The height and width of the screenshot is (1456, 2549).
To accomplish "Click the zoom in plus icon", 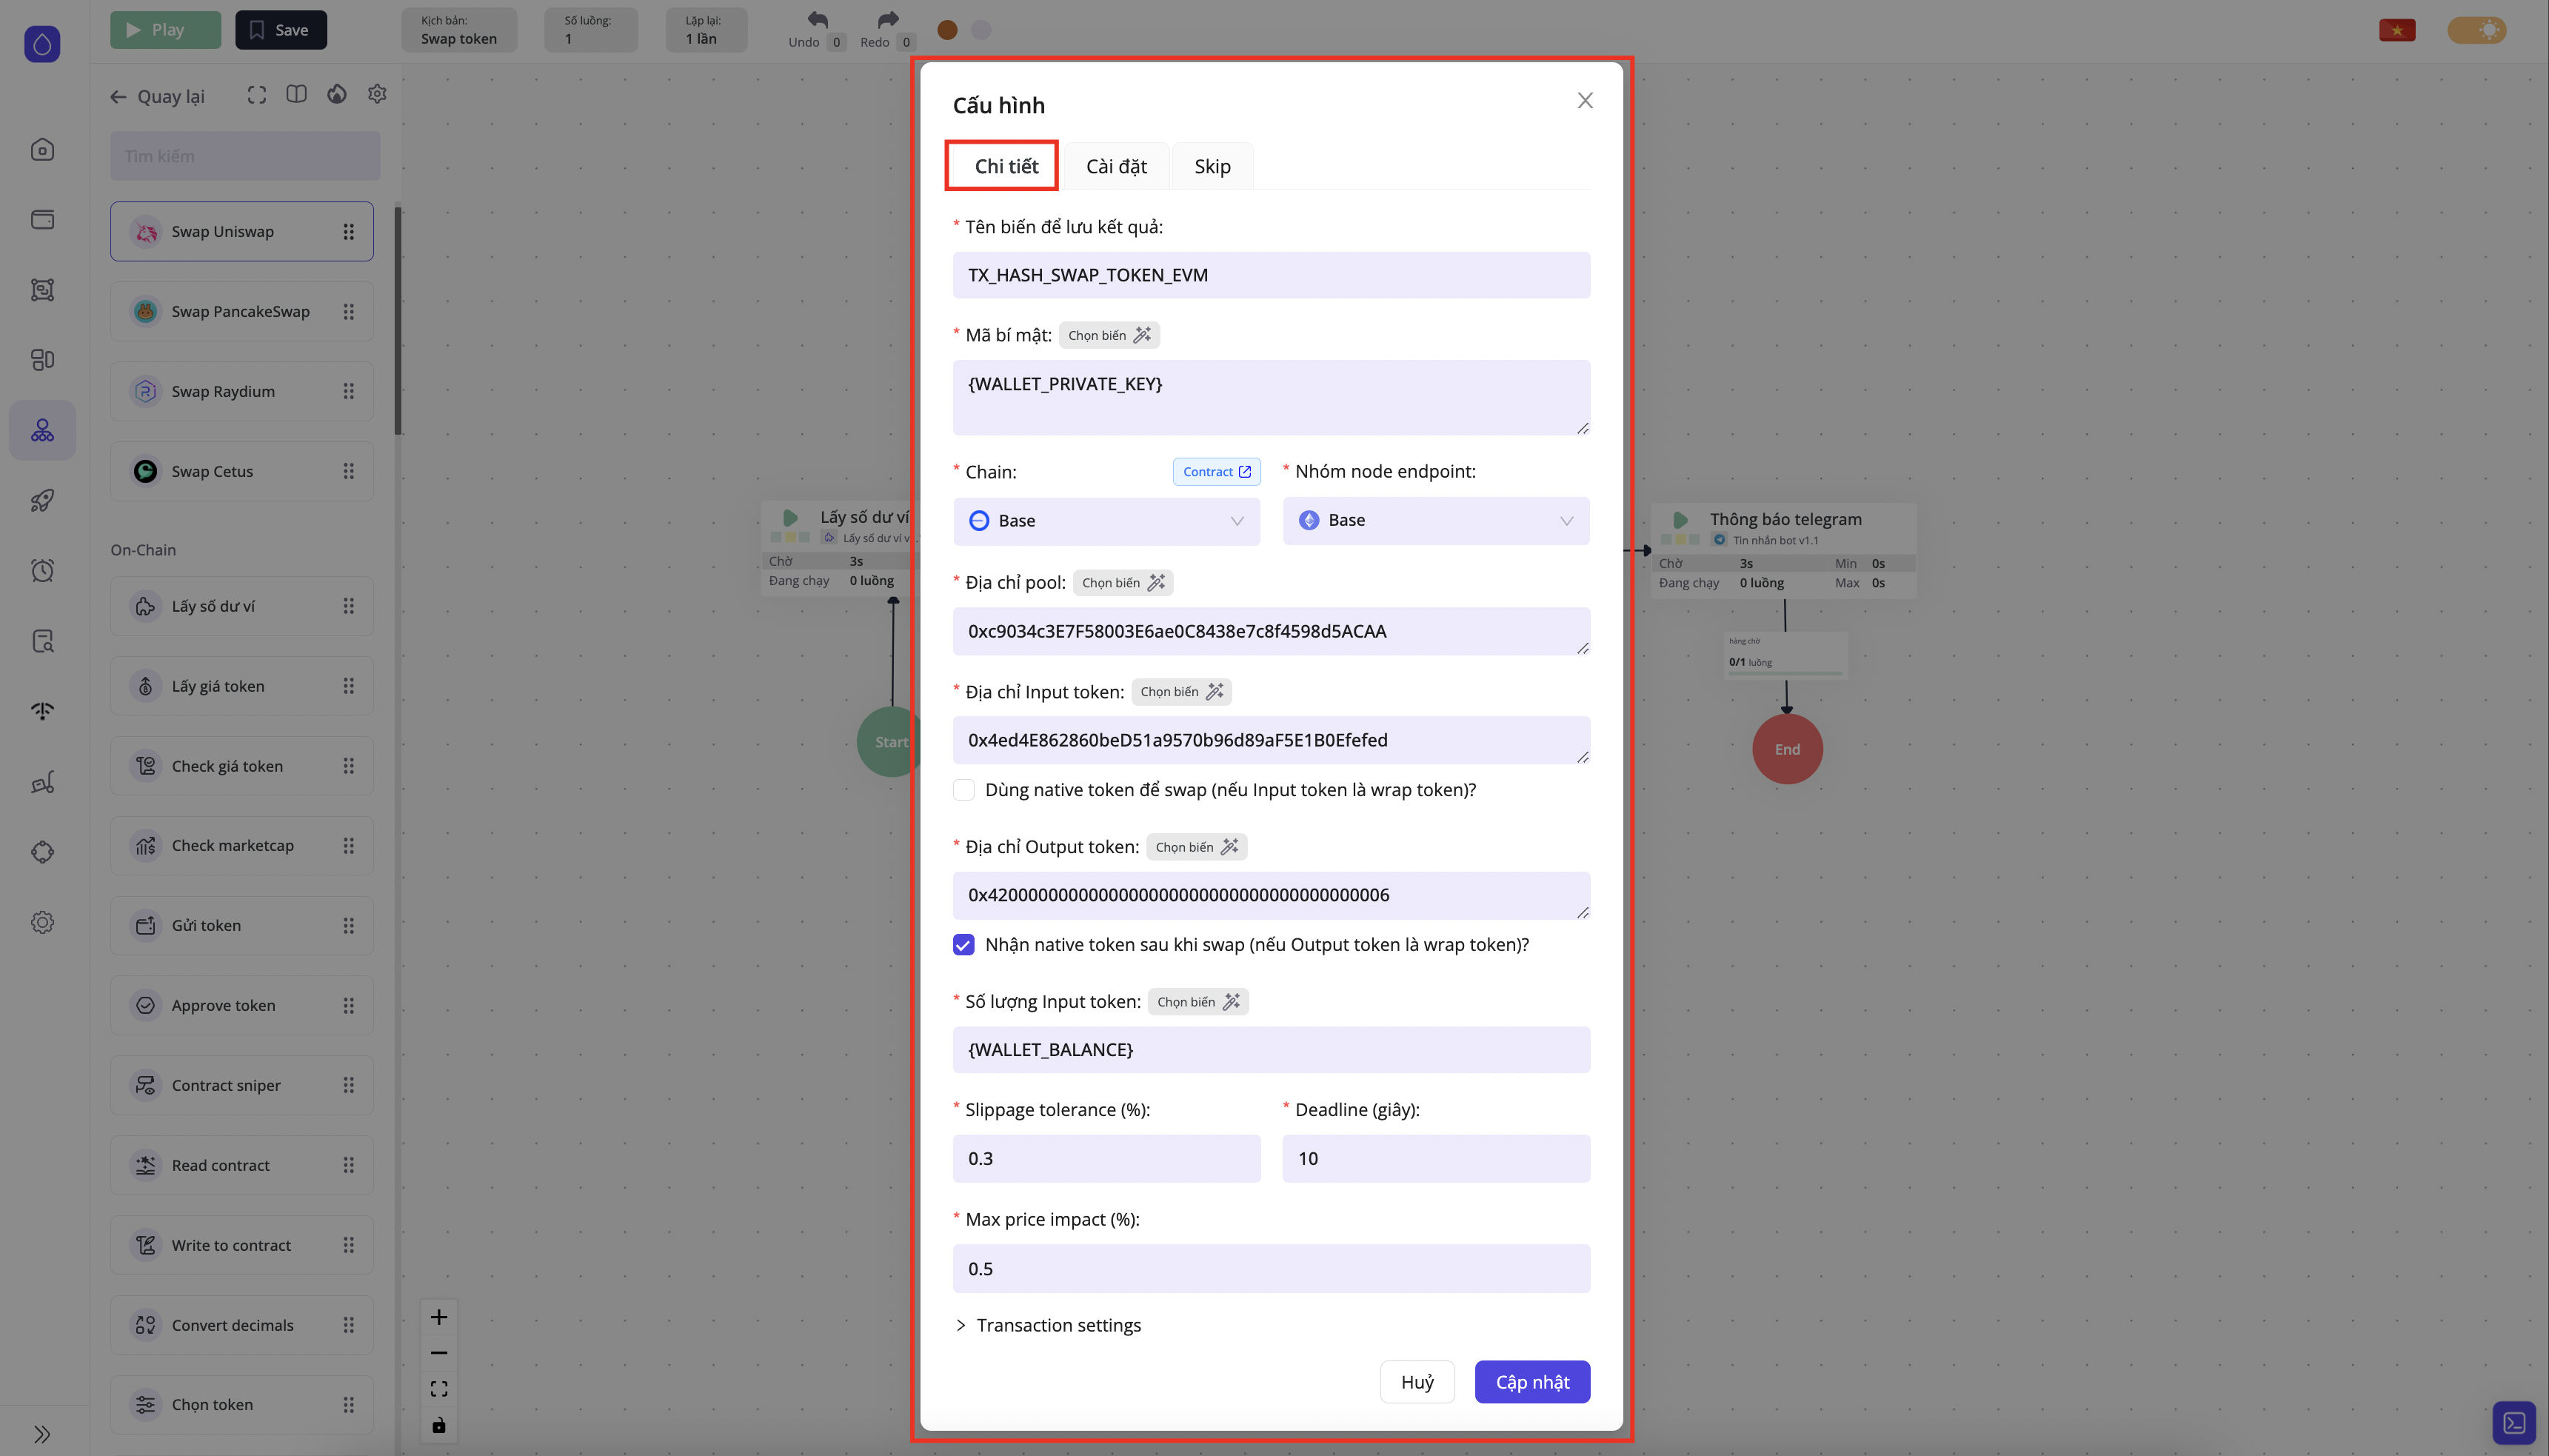I will click(x=439, y=1317).
